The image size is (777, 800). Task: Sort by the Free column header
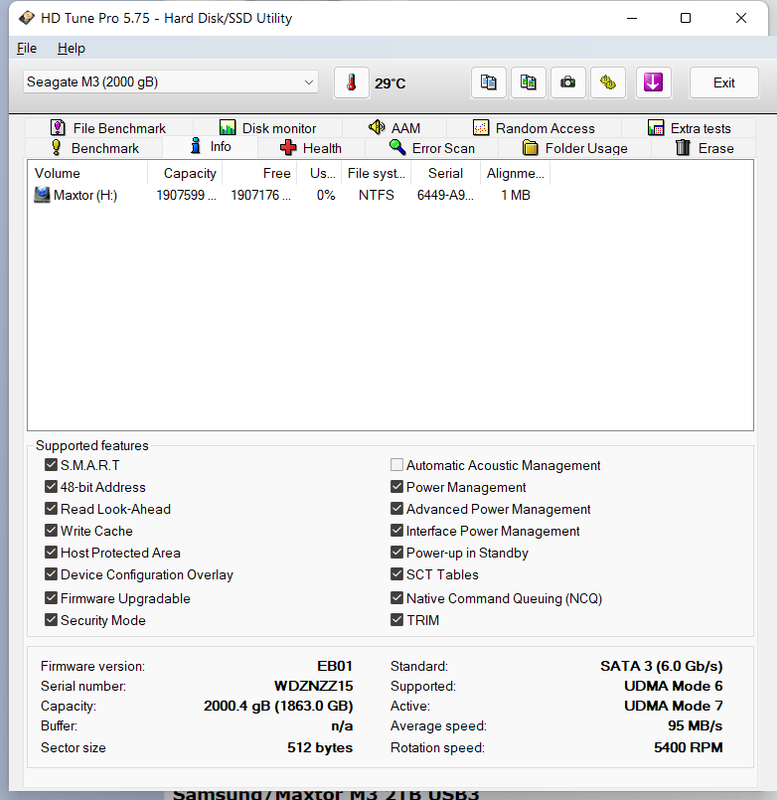point(259,173)
